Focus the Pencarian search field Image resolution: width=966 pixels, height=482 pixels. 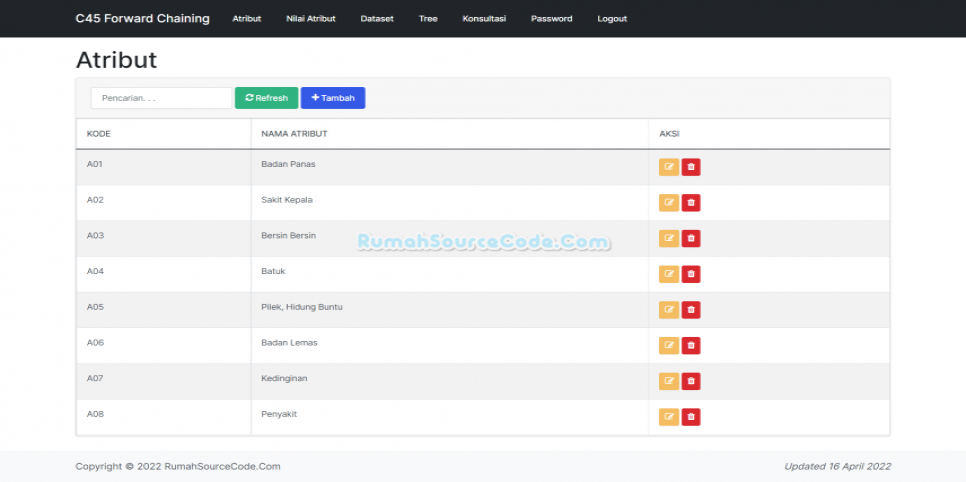point(161,98)
